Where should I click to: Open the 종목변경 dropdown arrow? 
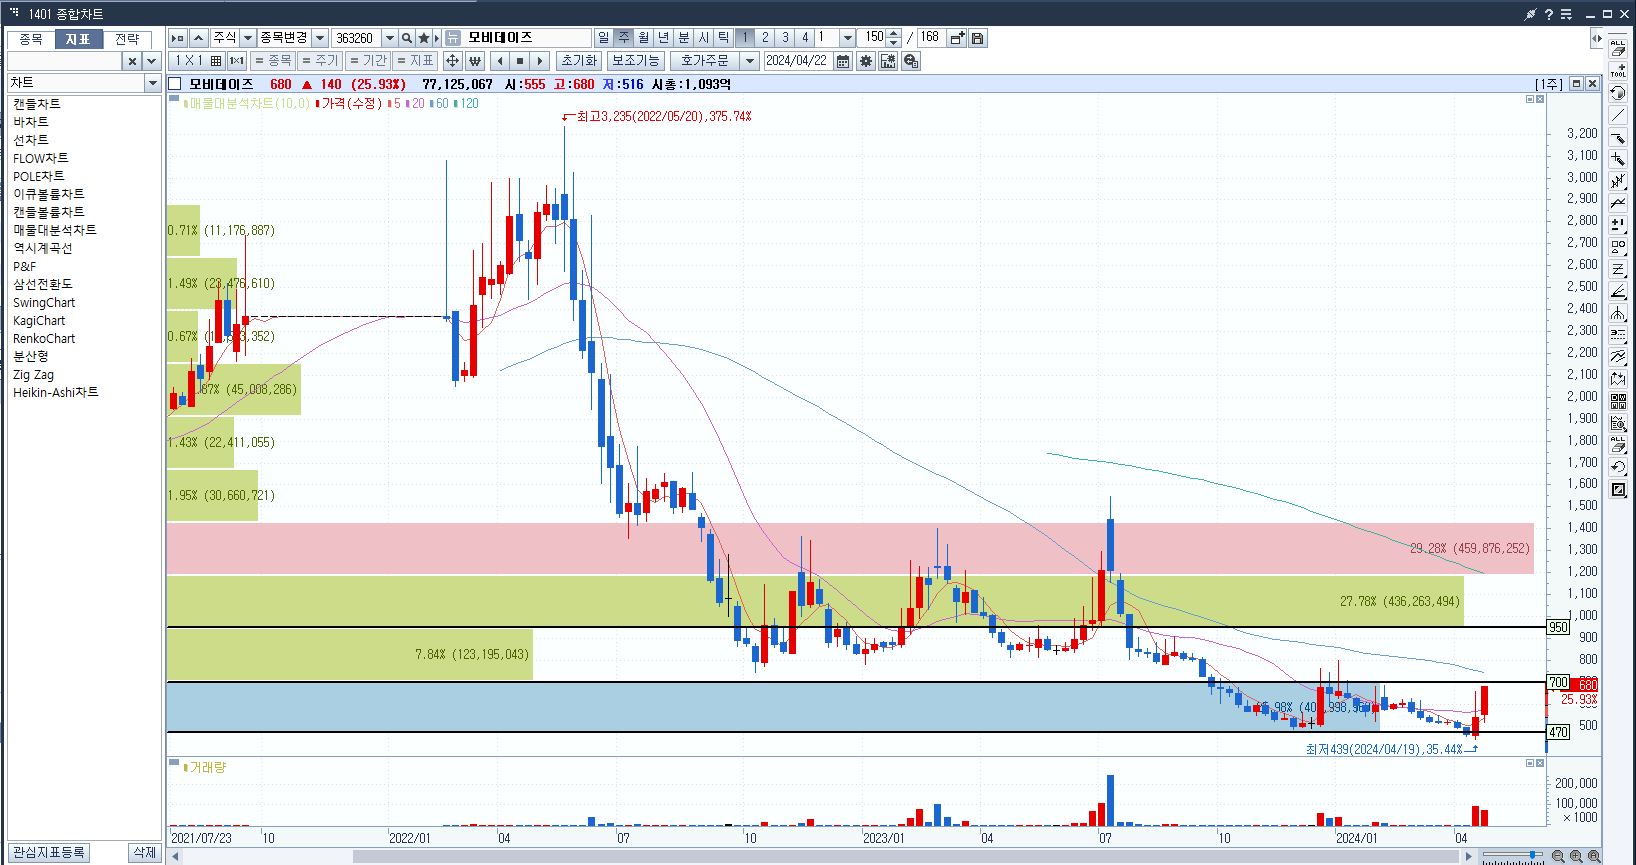coord(320,38)
